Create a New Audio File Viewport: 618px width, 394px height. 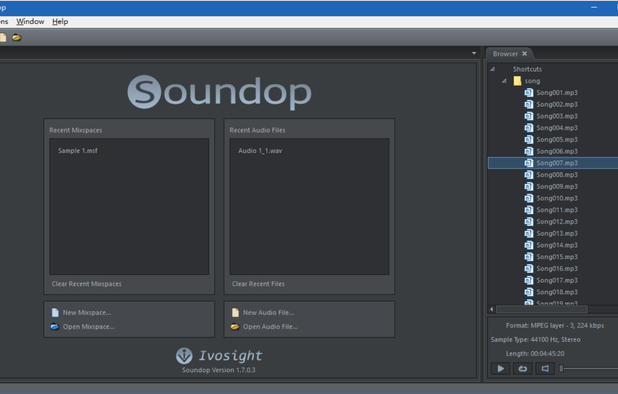pyautogui.click(x=268, y=312)
